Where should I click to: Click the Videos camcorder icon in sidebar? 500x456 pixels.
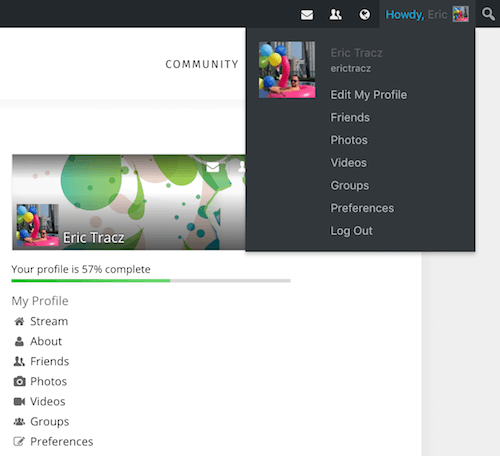click(x=19, y=401)
